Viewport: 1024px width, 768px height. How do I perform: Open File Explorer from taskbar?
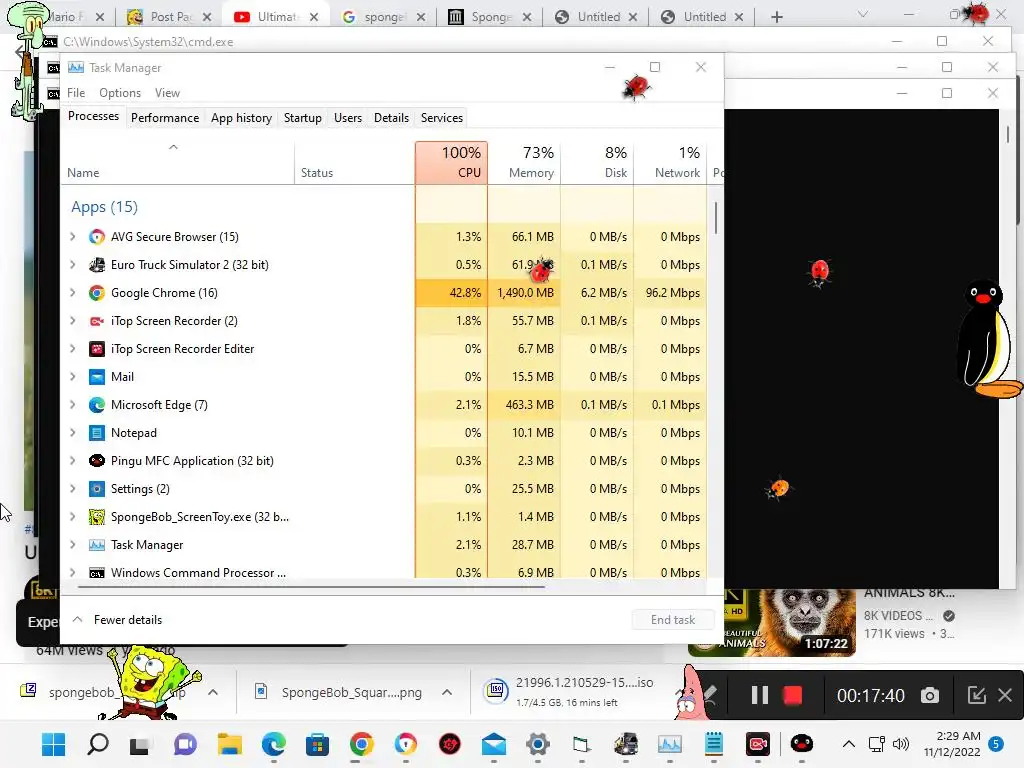click(x=230, y=744)
